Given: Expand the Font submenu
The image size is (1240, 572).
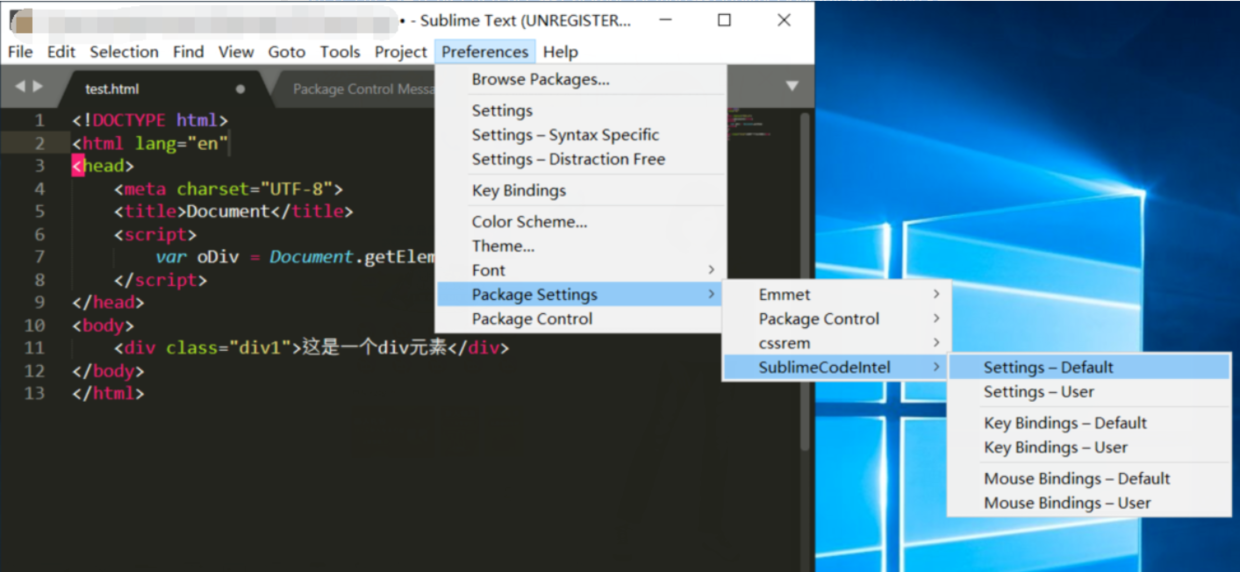Looking at the screenshot, I should [x=580, y=270].
